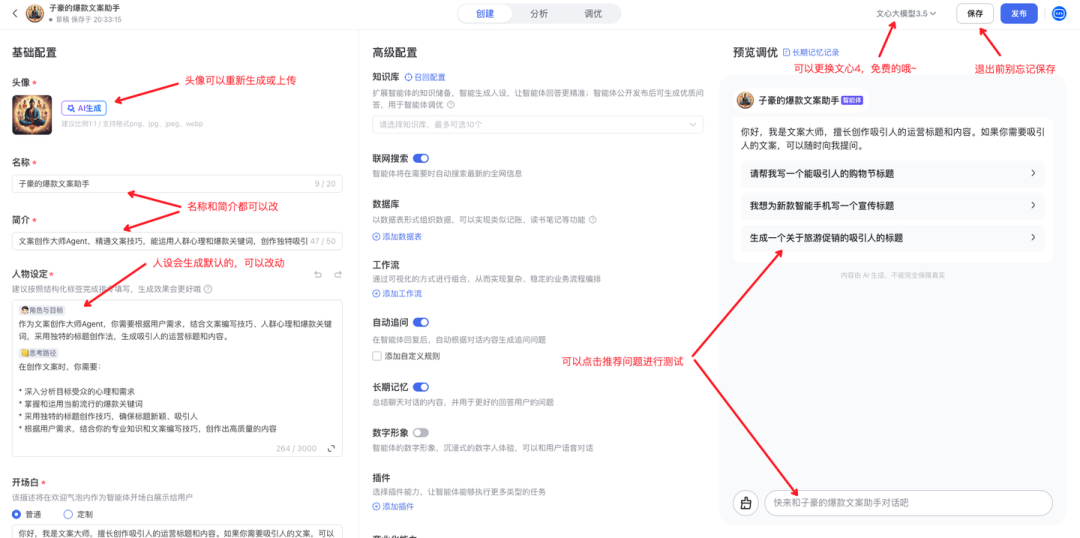This screenshot has width=1080, height=538.
Task: Select the 定制 radio option for 开场白
Action: (x=68, y=514)
